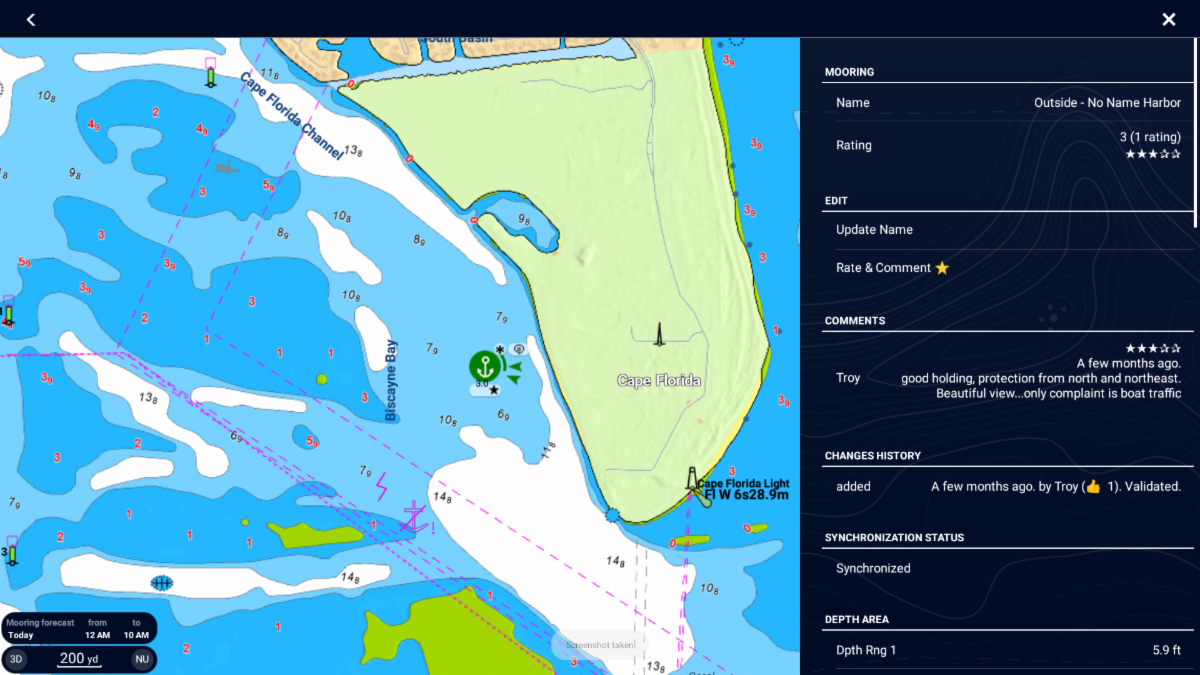Screen dimensions: 1200x675
Task: Open Mooring forecast Today selector
Action: [x=38, y=629]
